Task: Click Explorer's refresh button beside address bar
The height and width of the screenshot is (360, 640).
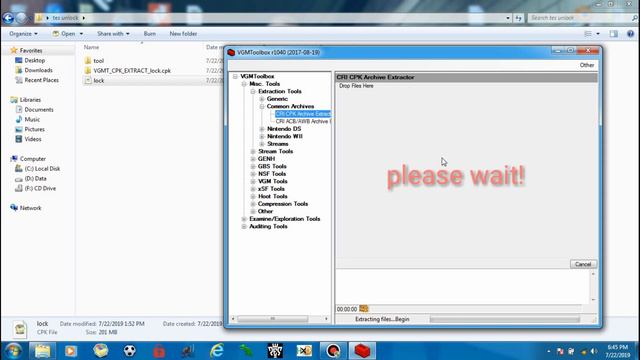Action: (518, 18)
